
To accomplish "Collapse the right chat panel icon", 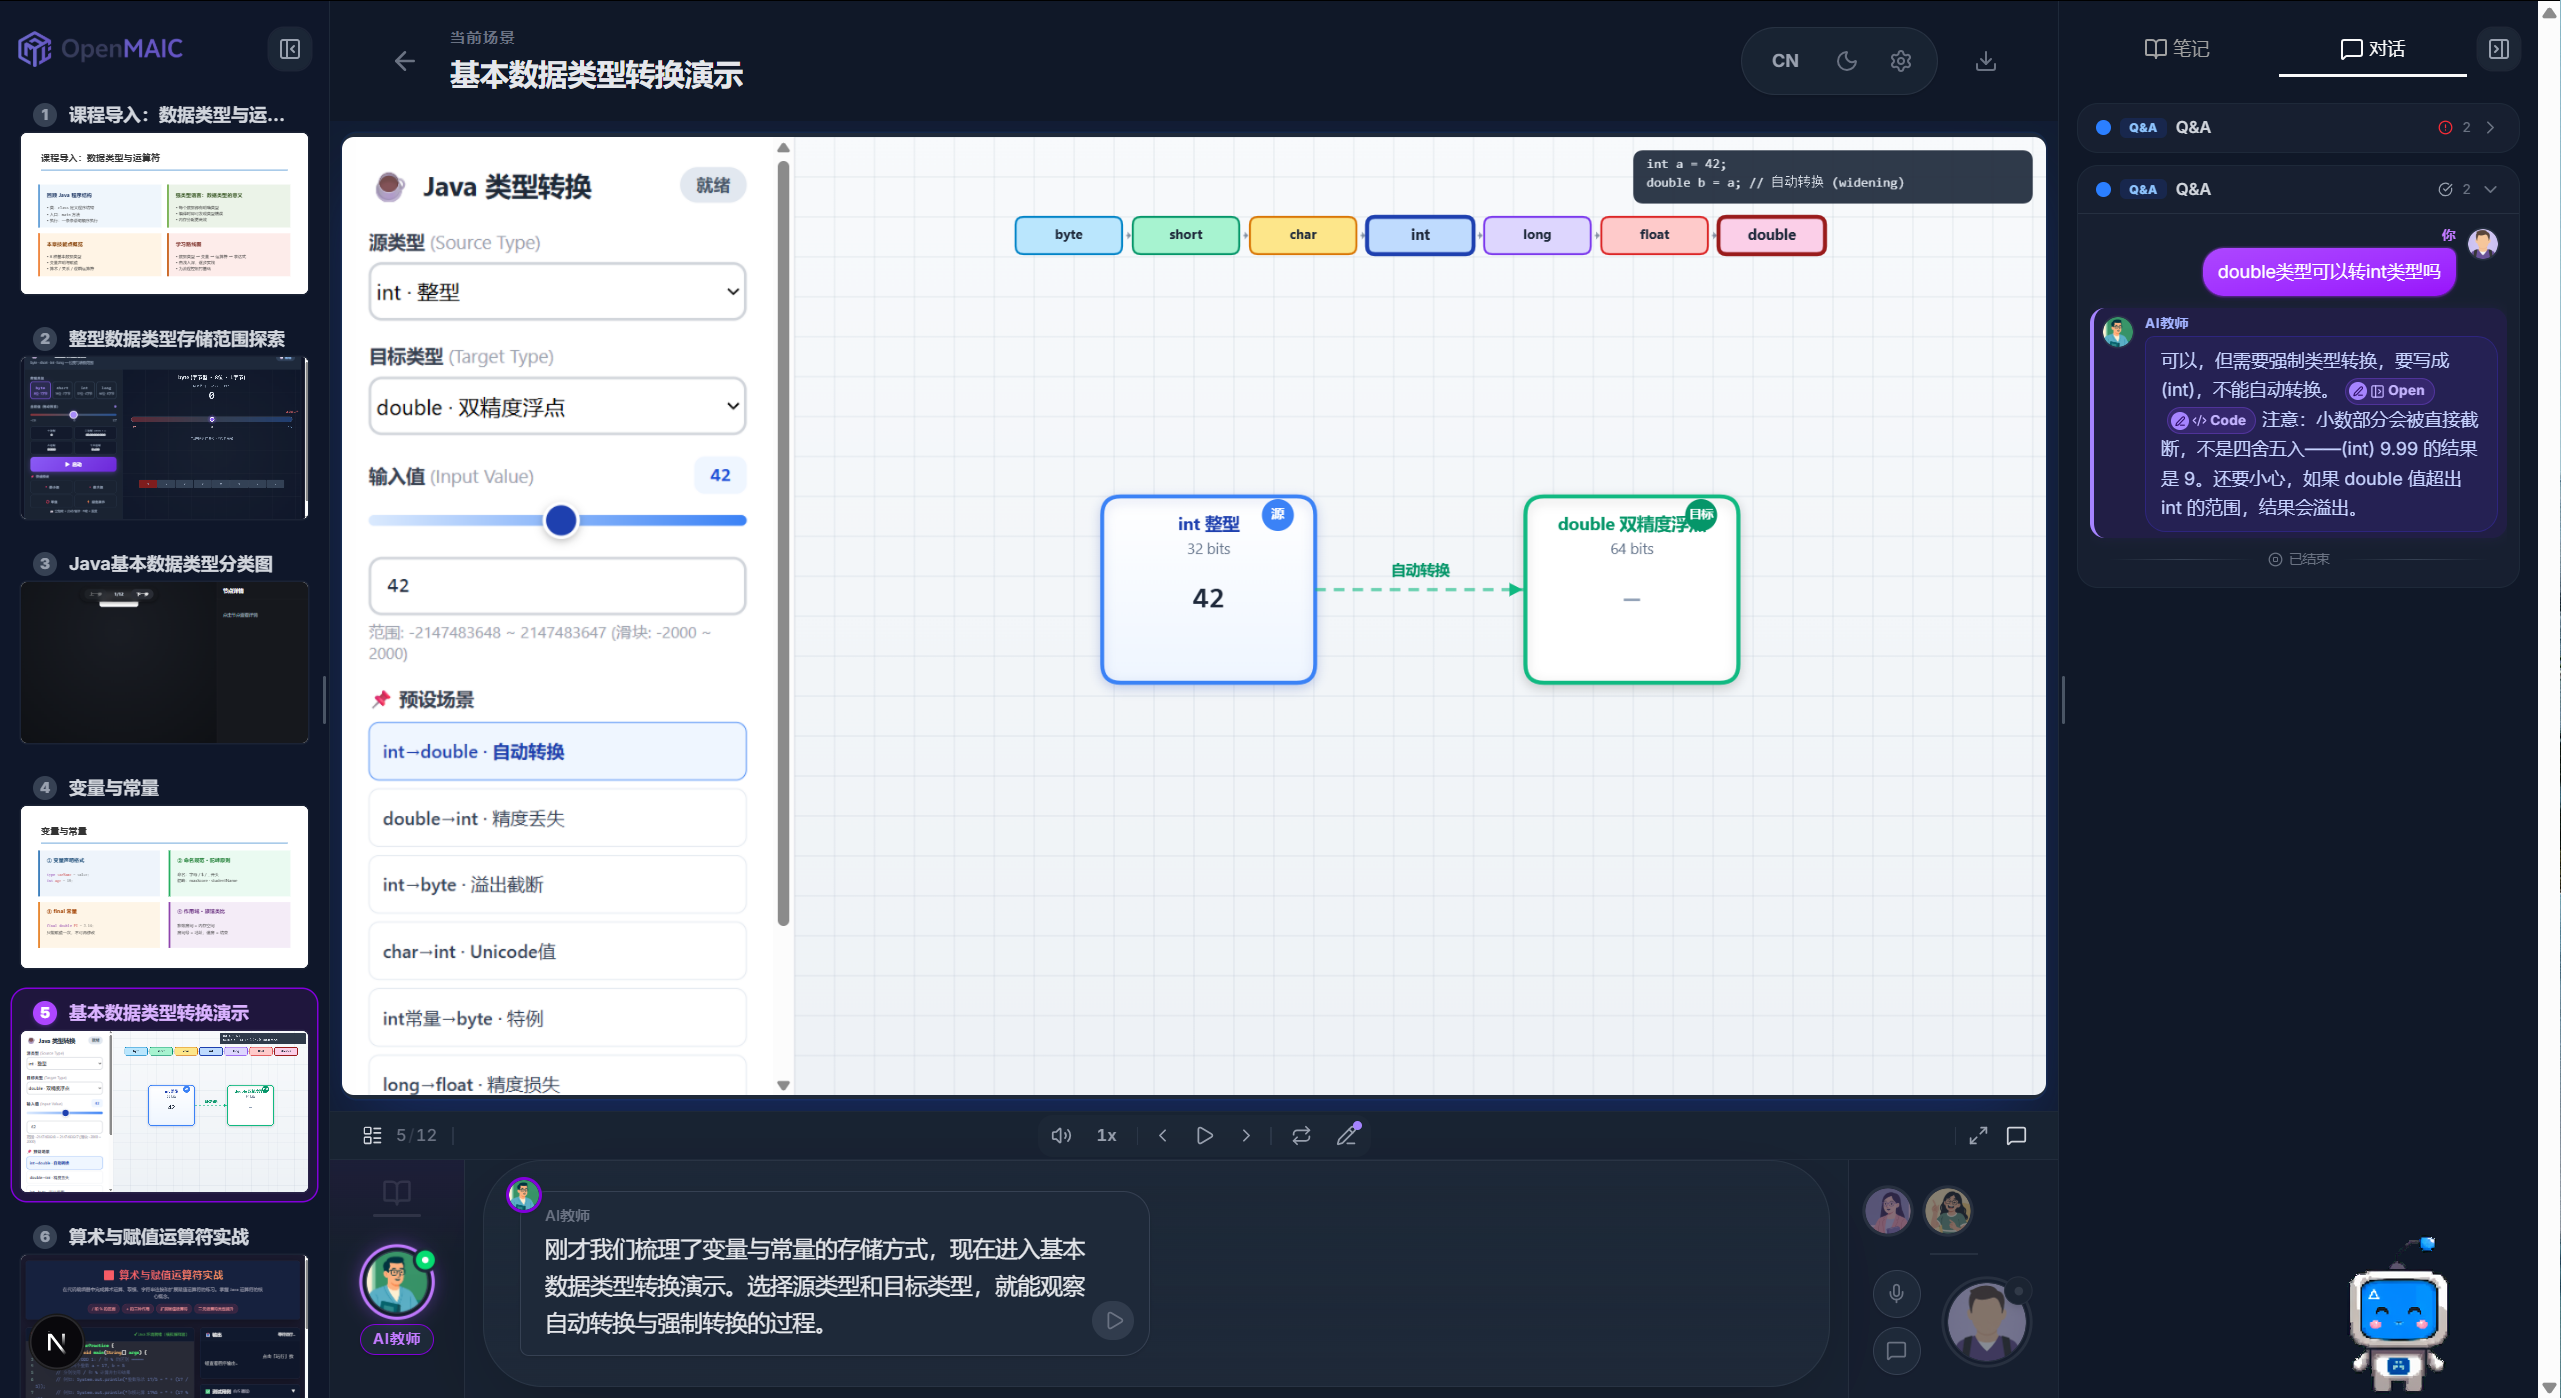I will pyautogui.click(x=2498, y=49).
